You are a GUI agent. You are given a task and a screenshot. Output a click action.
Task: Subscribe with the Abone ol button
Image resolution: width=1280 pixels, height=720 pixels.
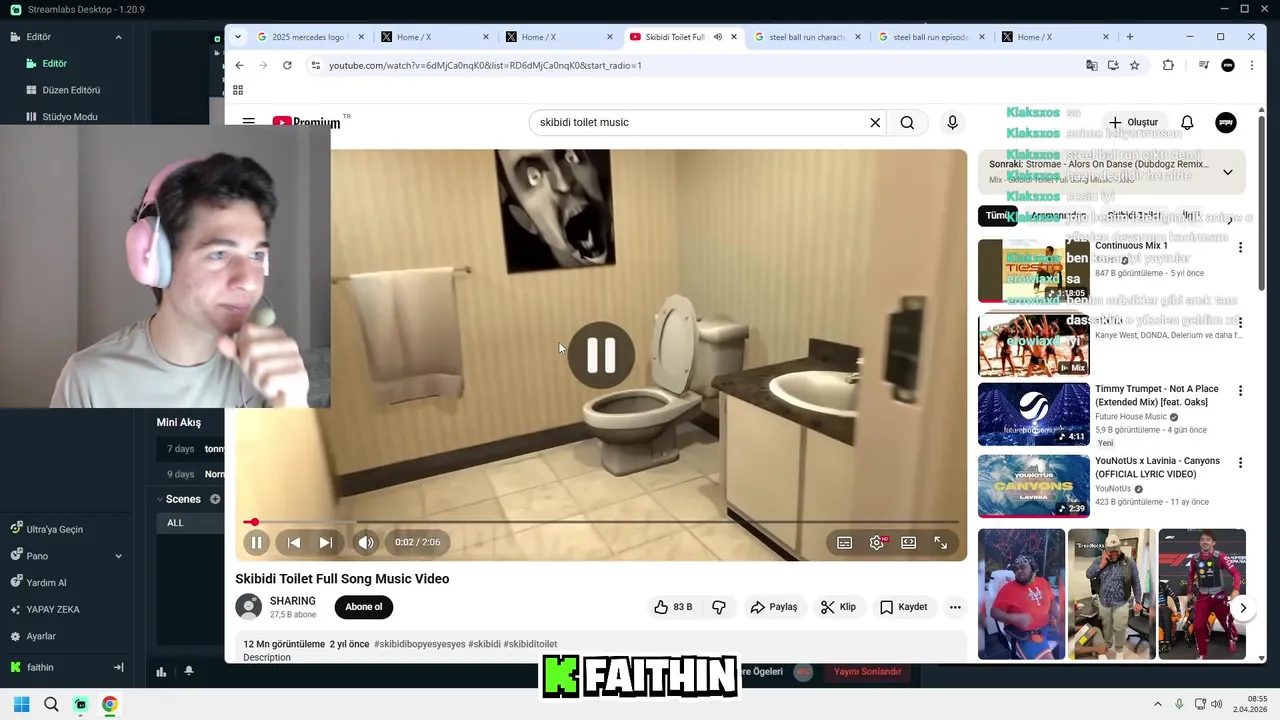click(x=364, y=607)
